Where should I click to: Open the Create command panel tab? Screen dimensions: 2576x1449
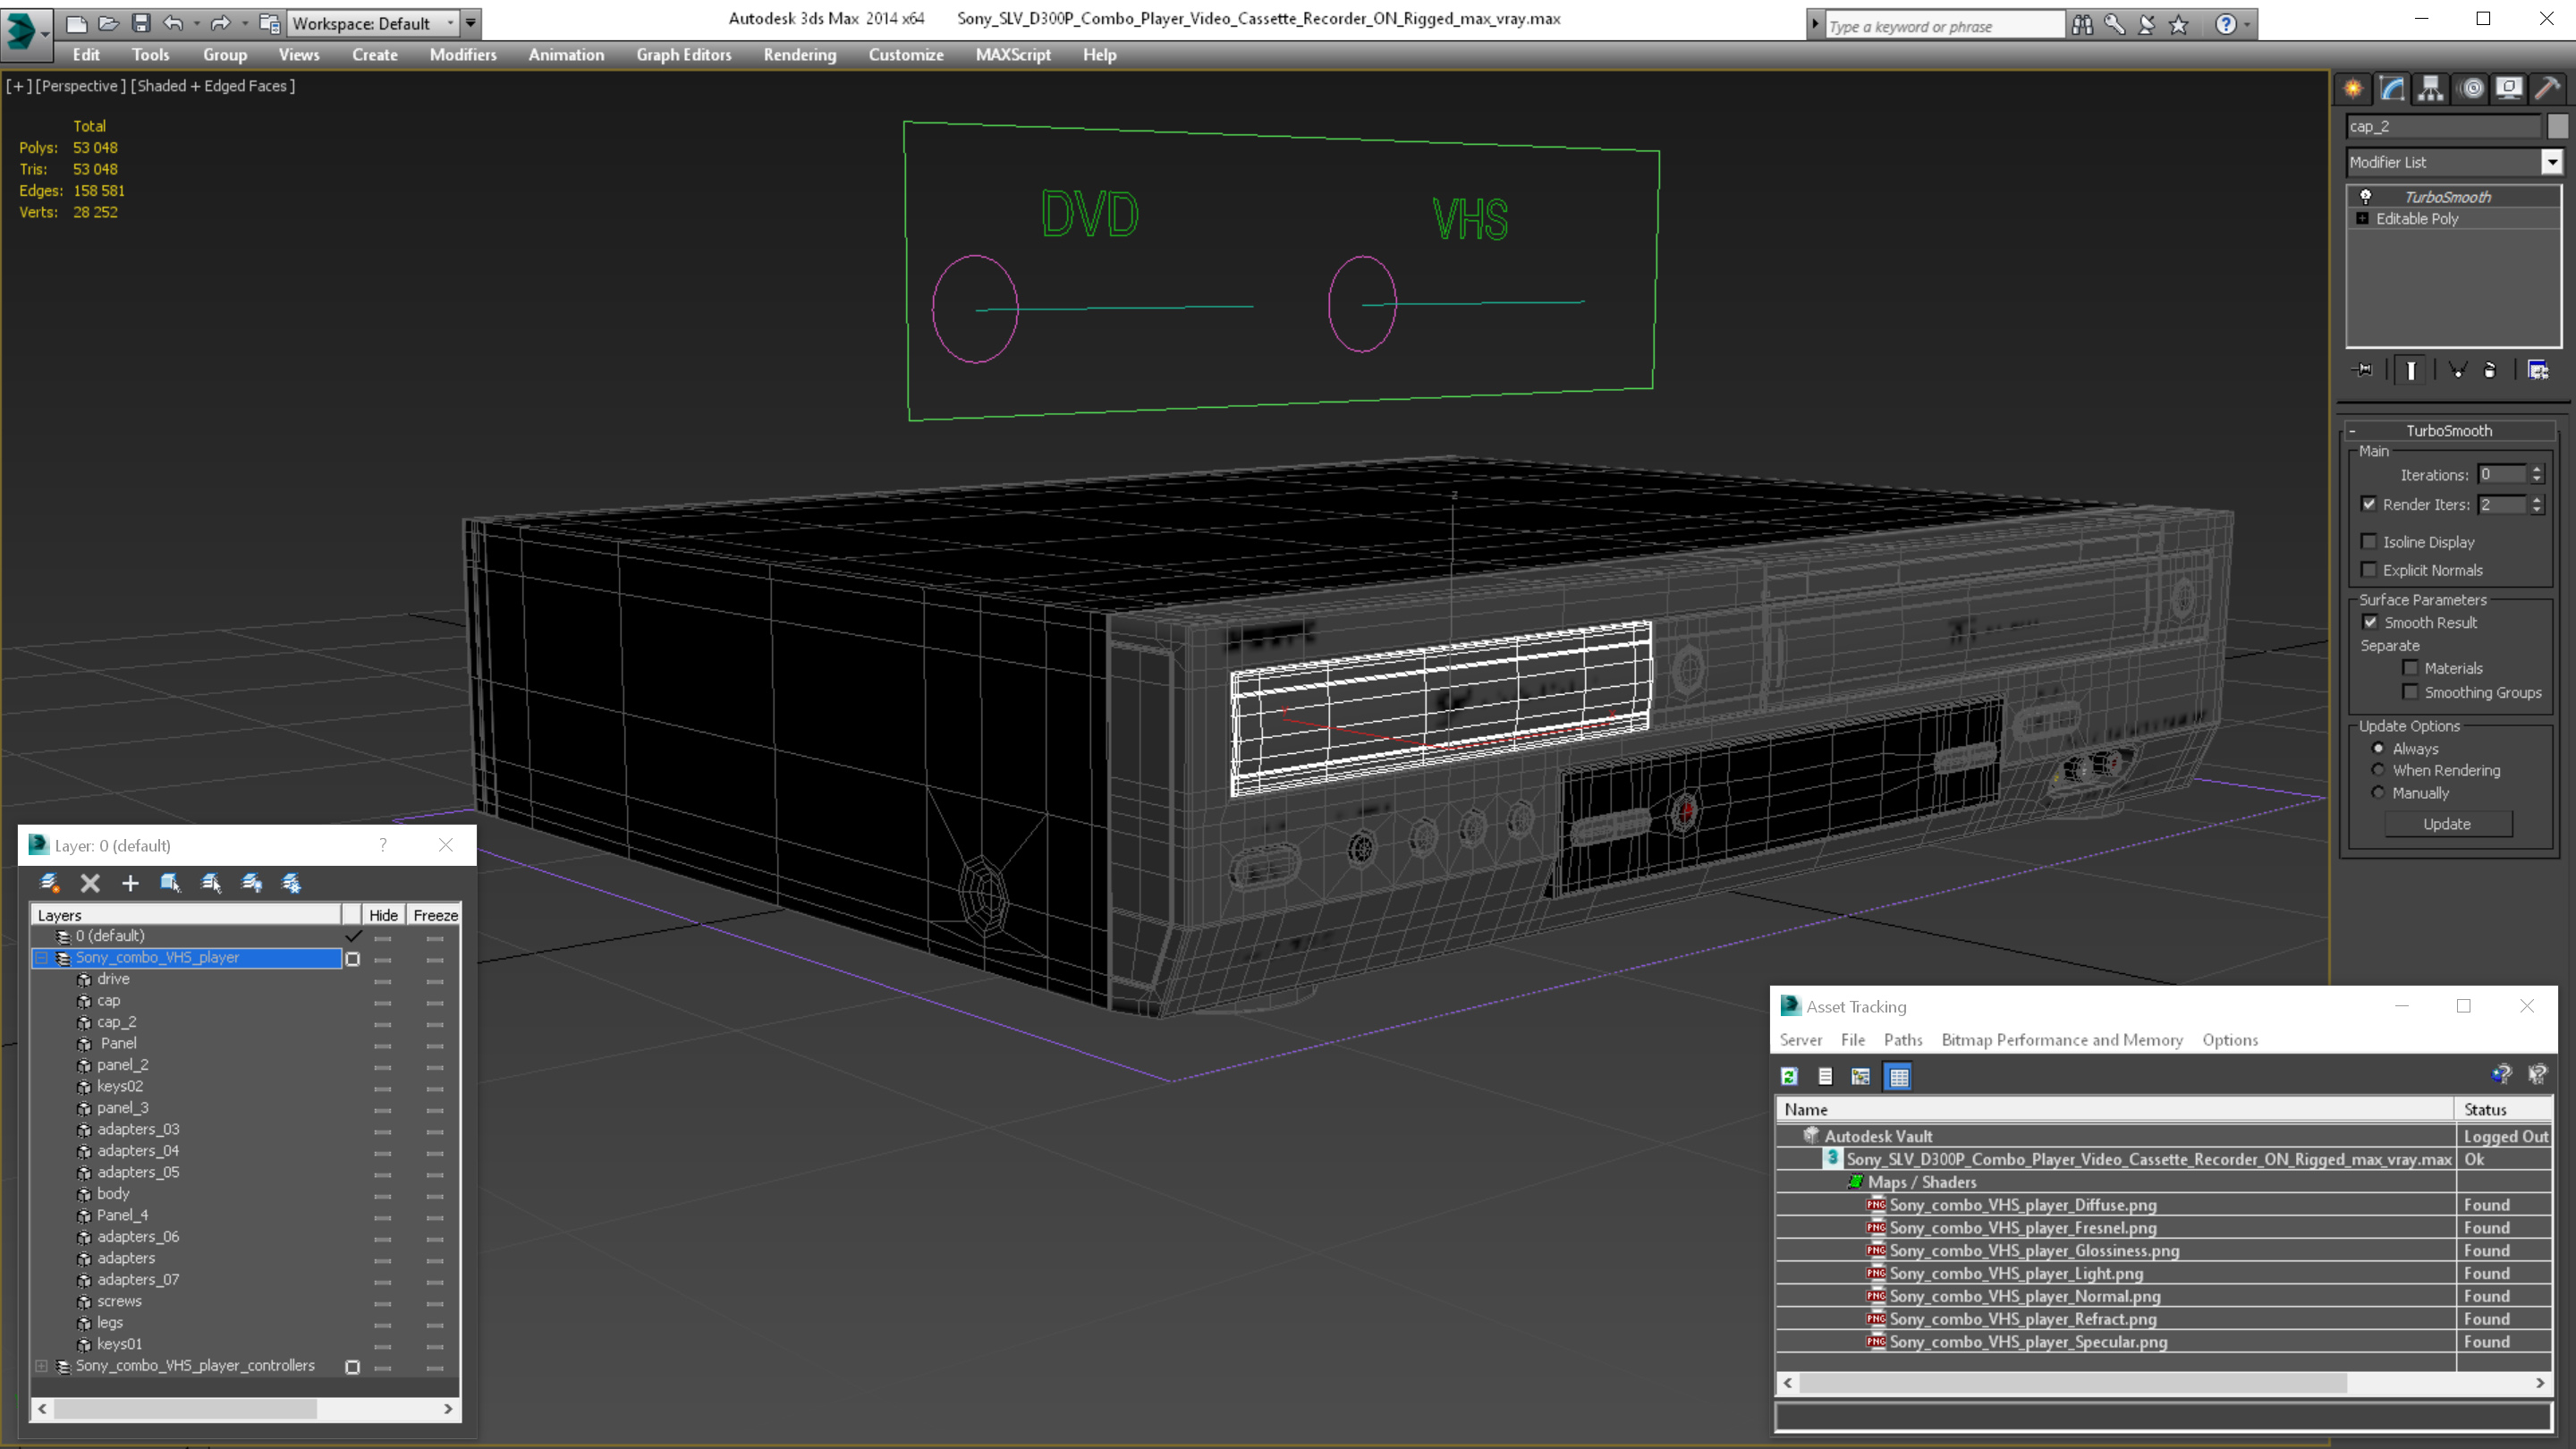(x=2353, y=89)
